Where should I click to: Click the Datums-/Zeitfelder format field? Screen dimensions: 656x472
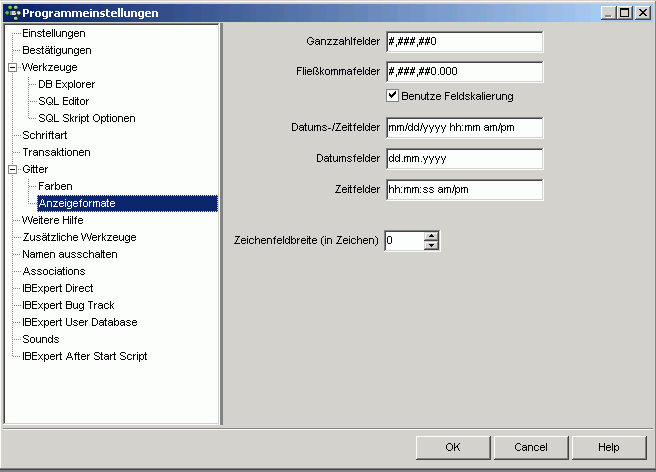[x=465, y=128]
